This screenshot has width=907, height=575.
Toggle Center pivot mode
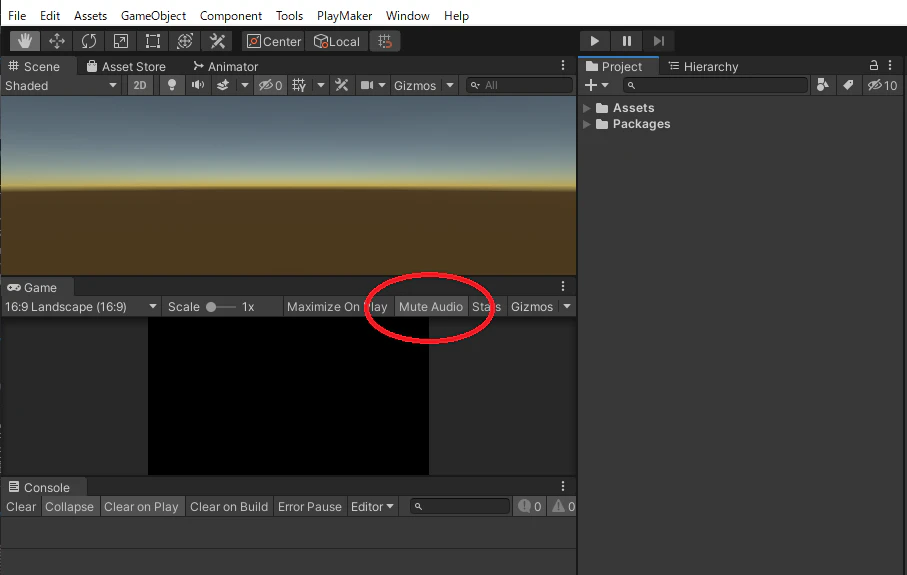(274, 41)
